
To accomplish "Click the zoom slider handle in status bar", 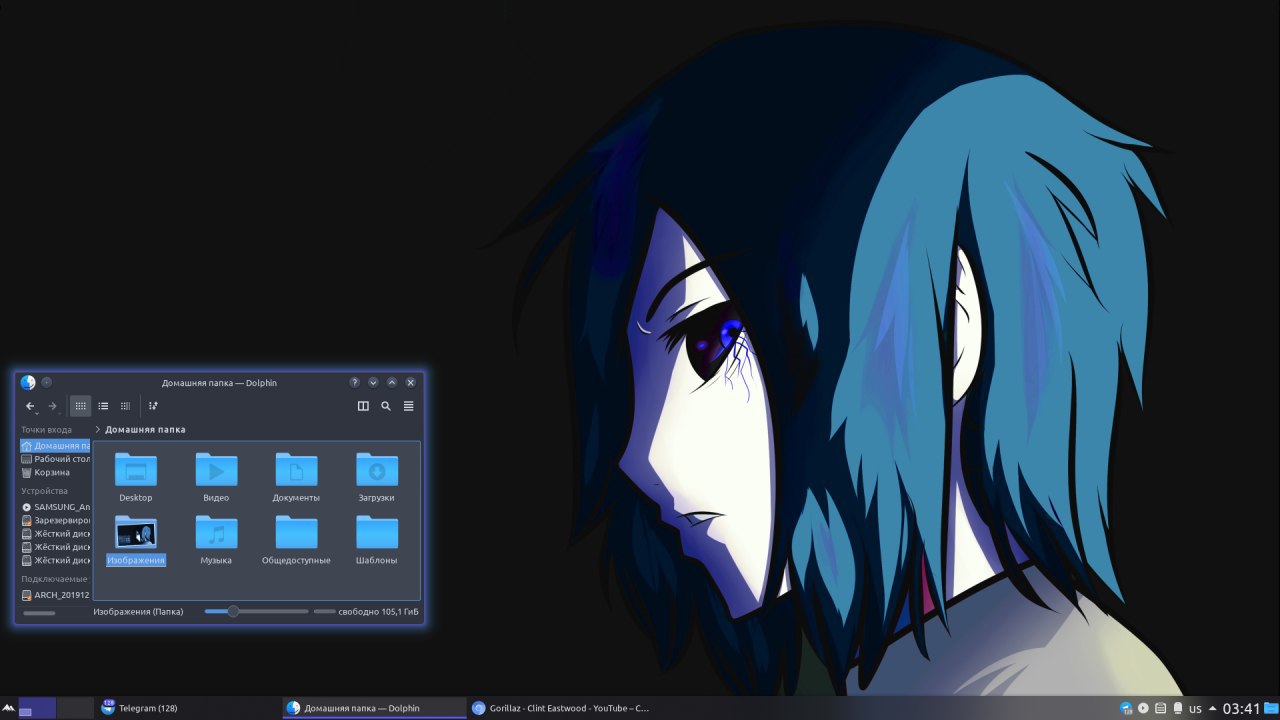I will (233, 611).
